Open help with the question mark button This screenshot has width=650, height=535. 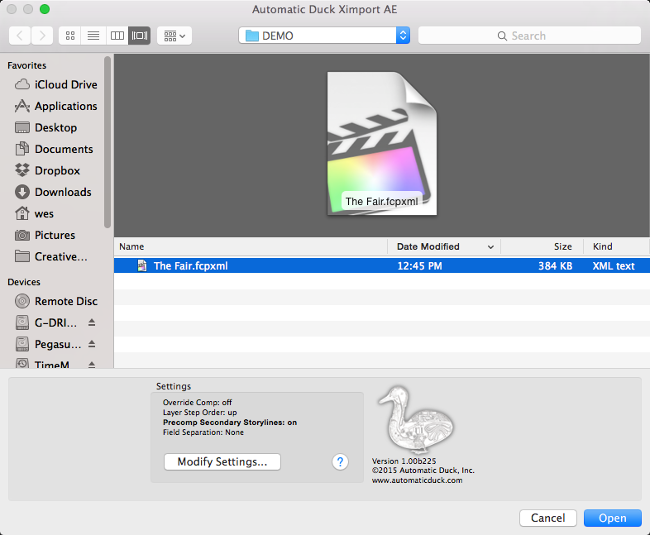(340, 462)
